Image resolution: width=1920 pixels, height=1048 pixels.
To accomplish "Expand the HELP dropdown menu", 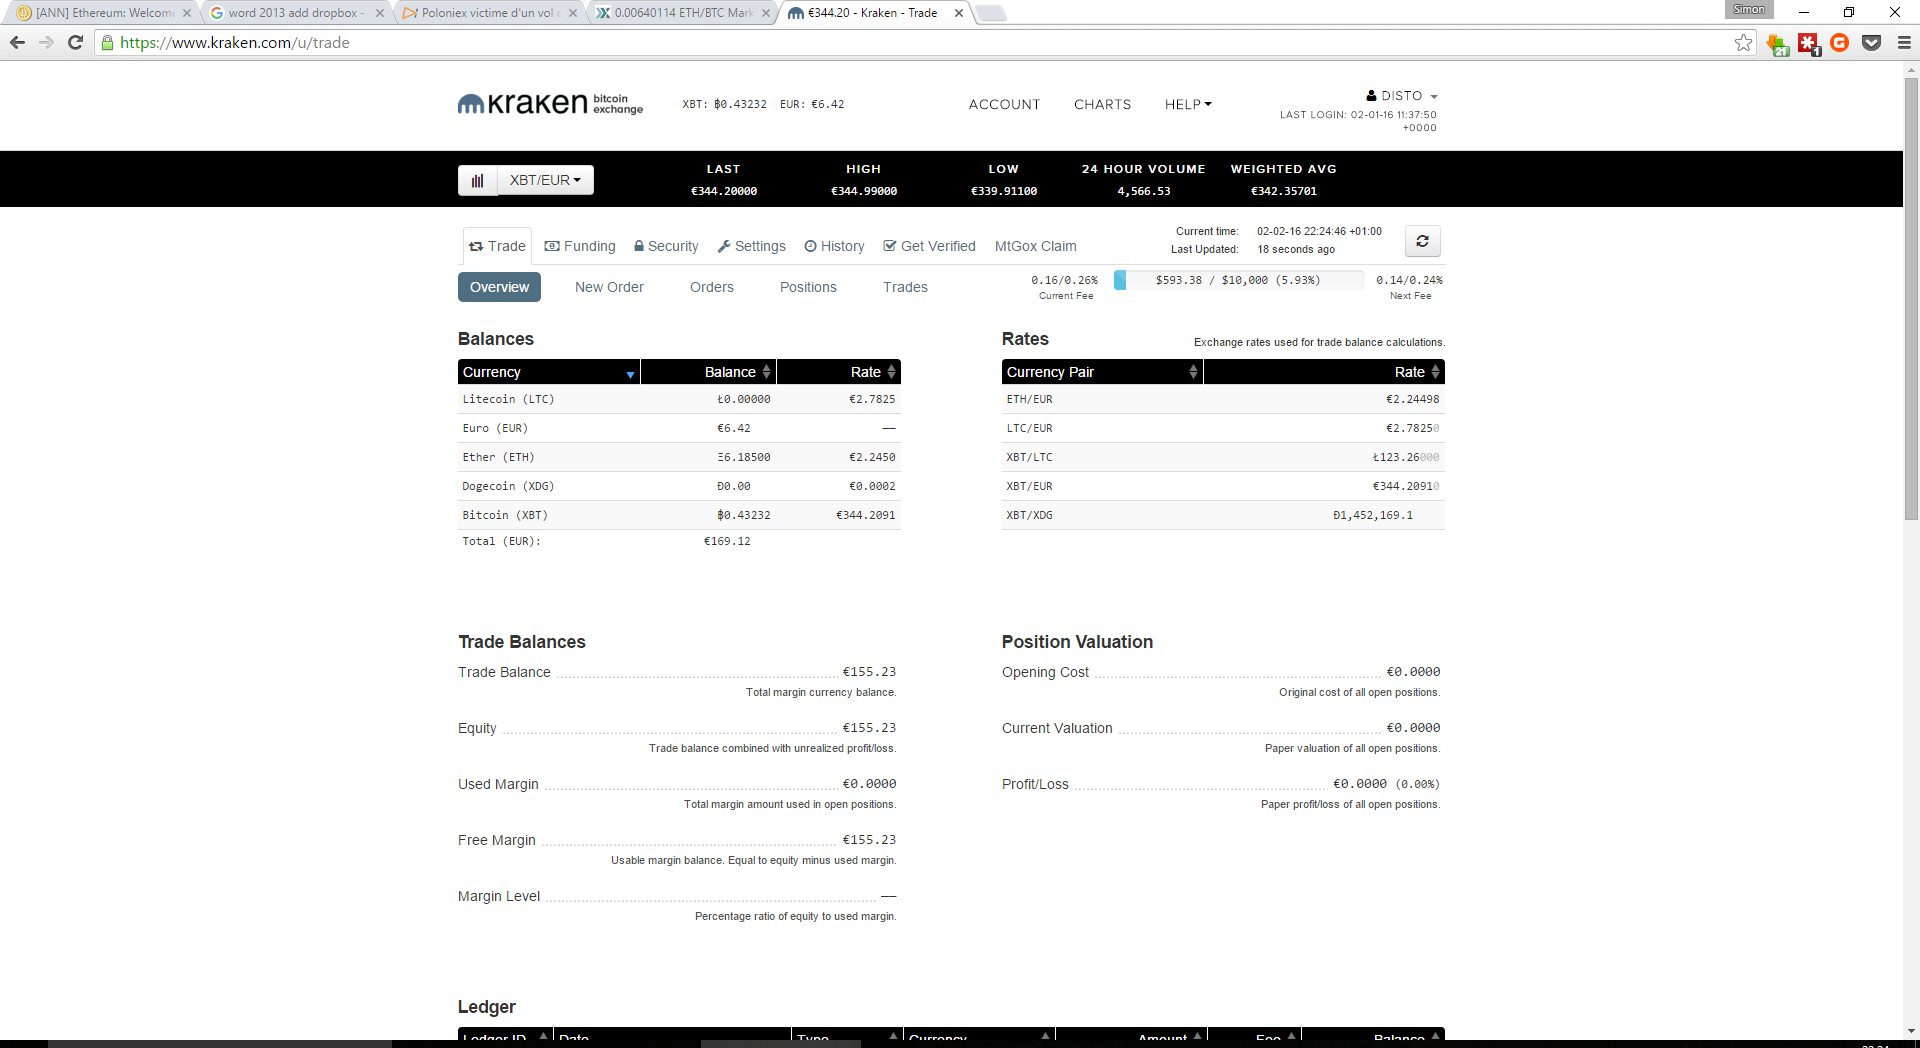I will (1188, 104).
